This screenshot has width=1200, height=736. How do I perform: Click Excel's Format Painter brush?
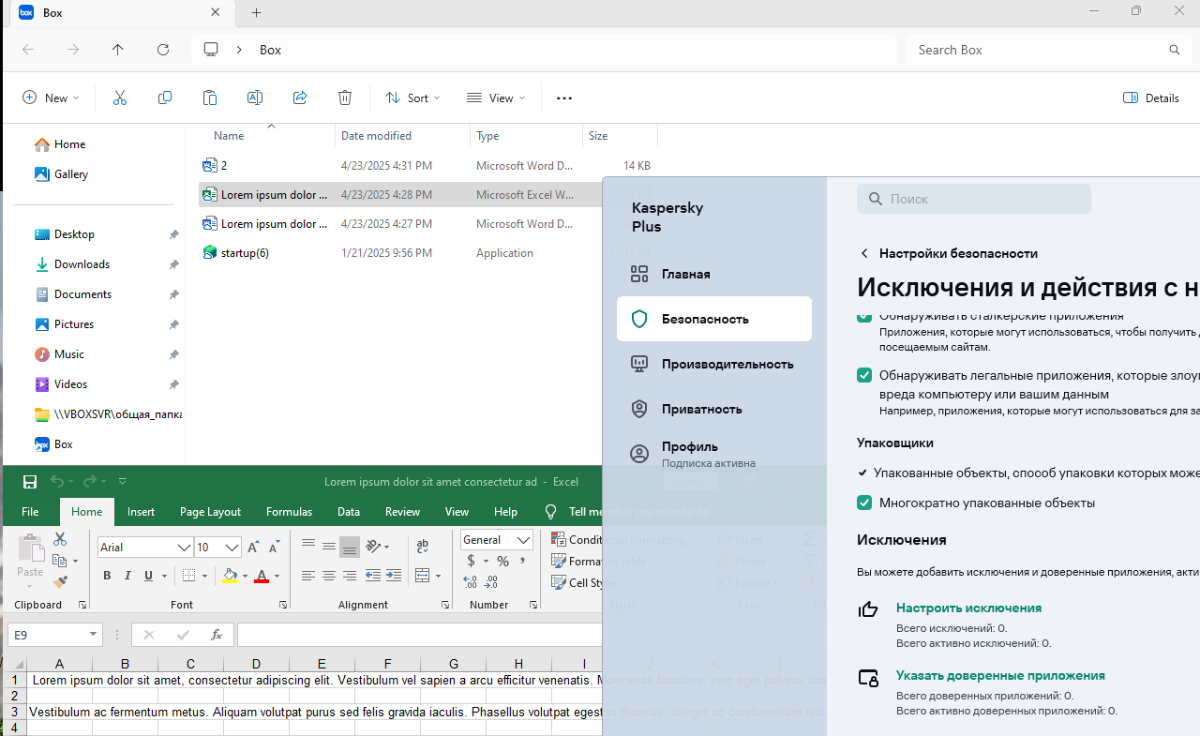point(59,580)
